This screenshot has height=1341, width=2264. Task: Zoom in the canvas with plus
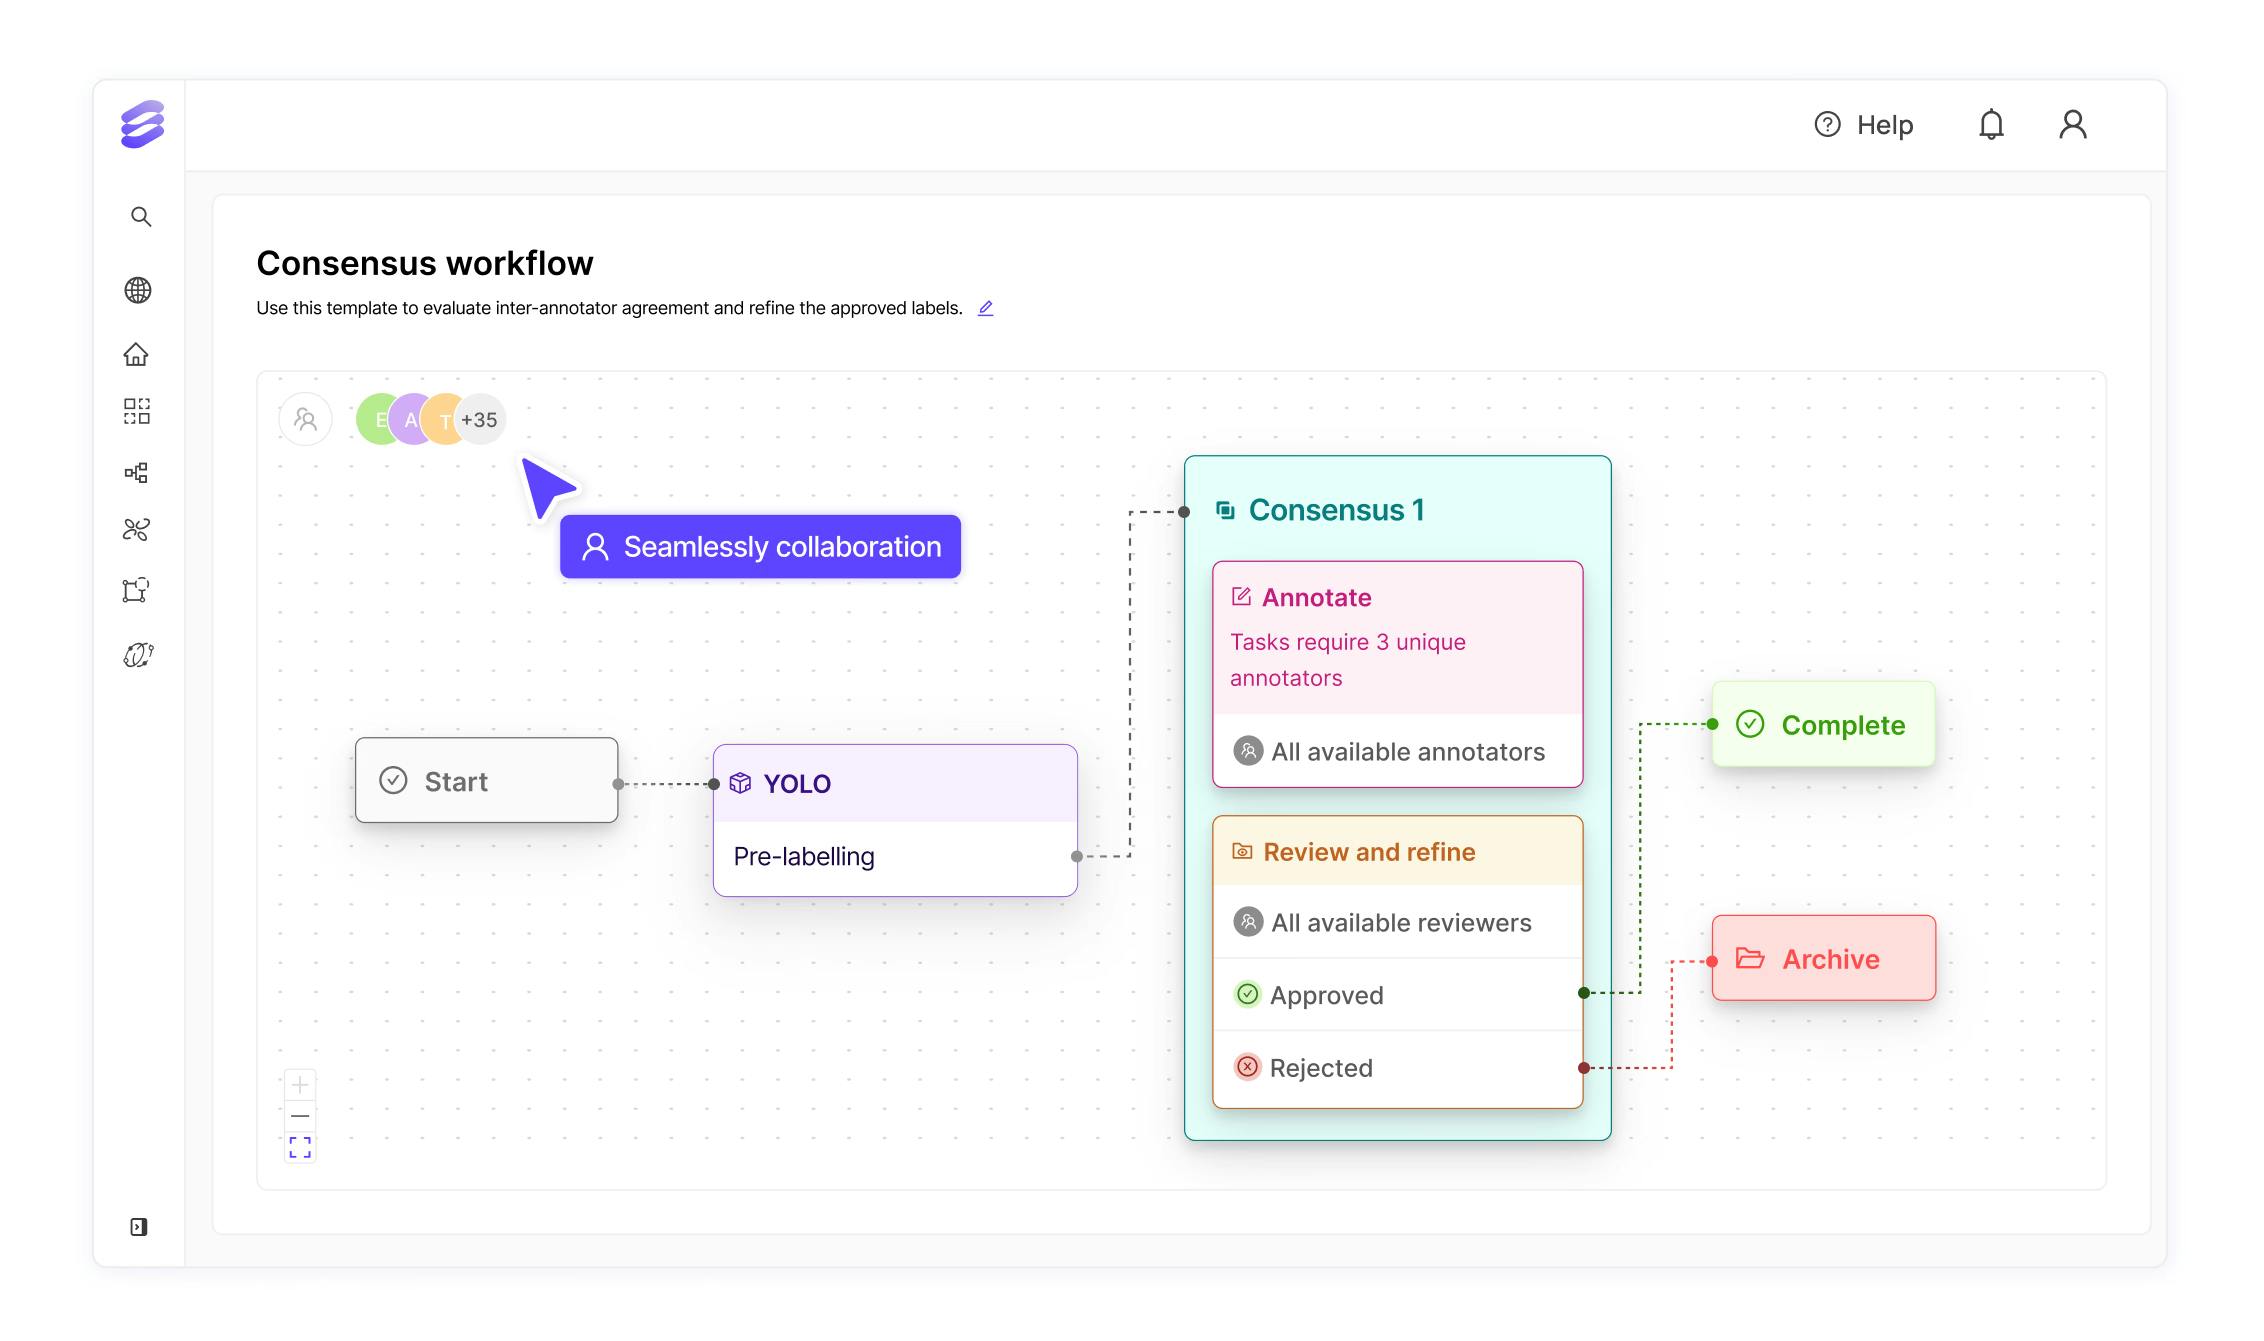(300, 1084)
